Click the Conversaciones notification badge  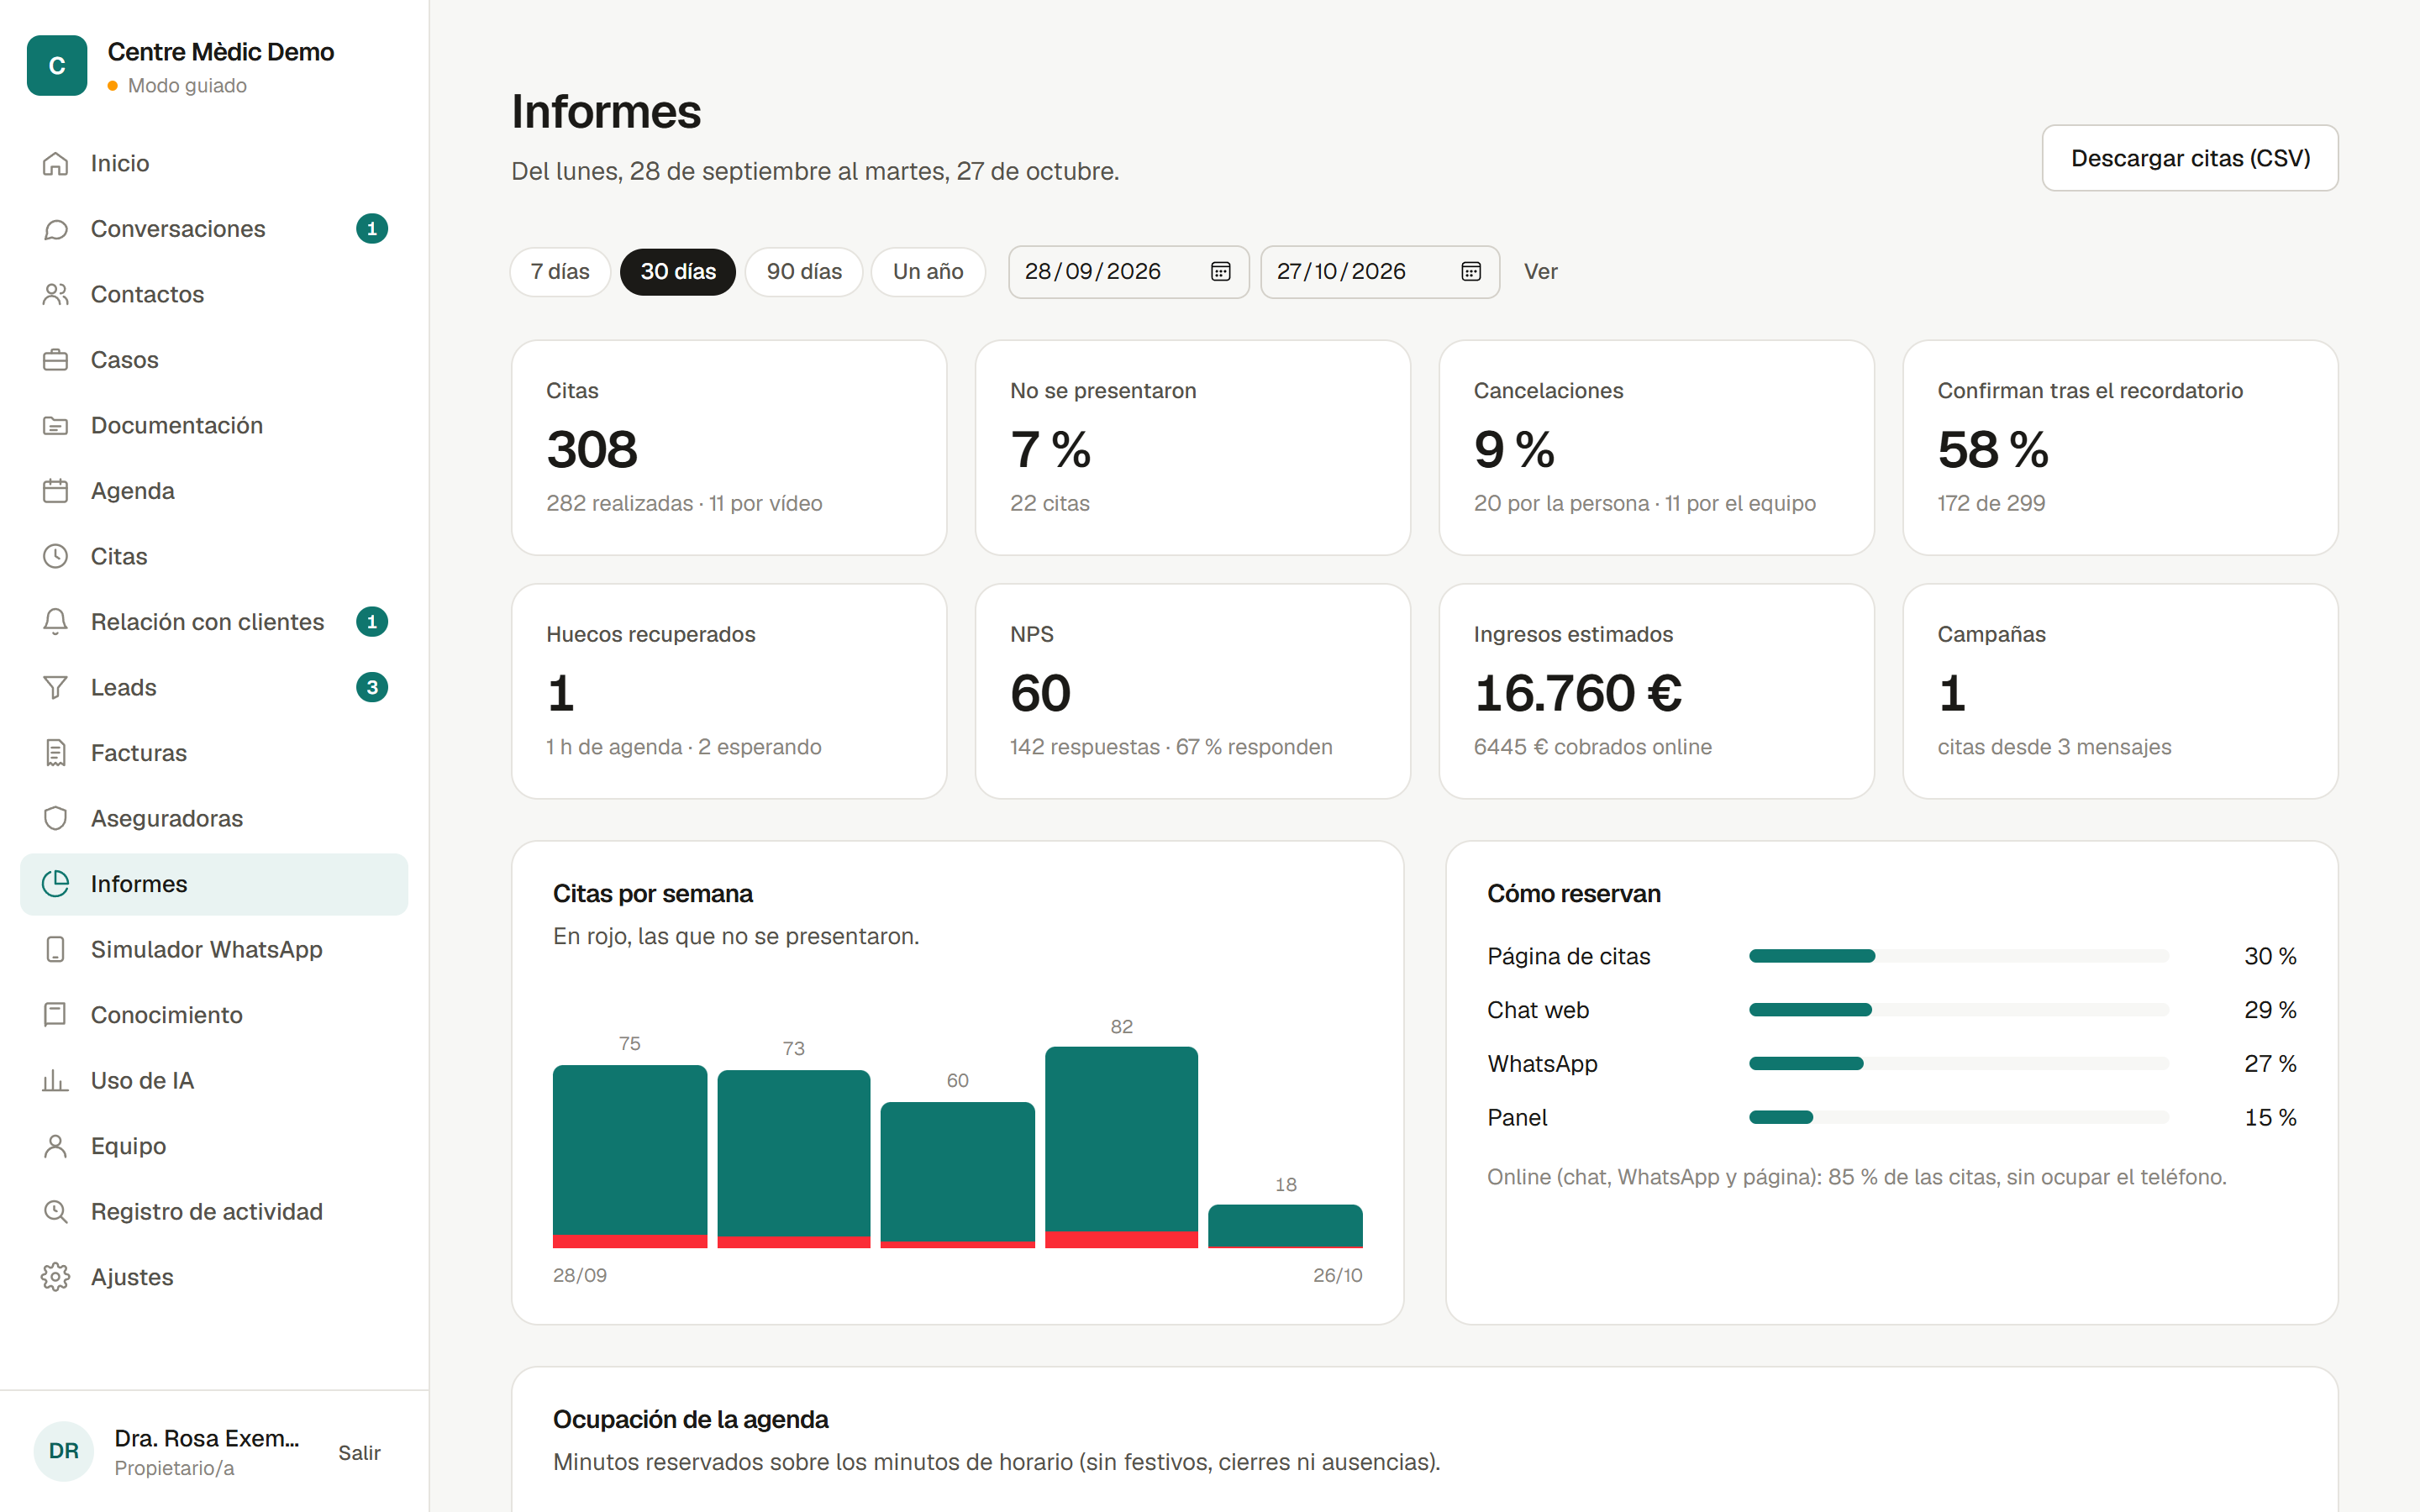pos(372,229)
